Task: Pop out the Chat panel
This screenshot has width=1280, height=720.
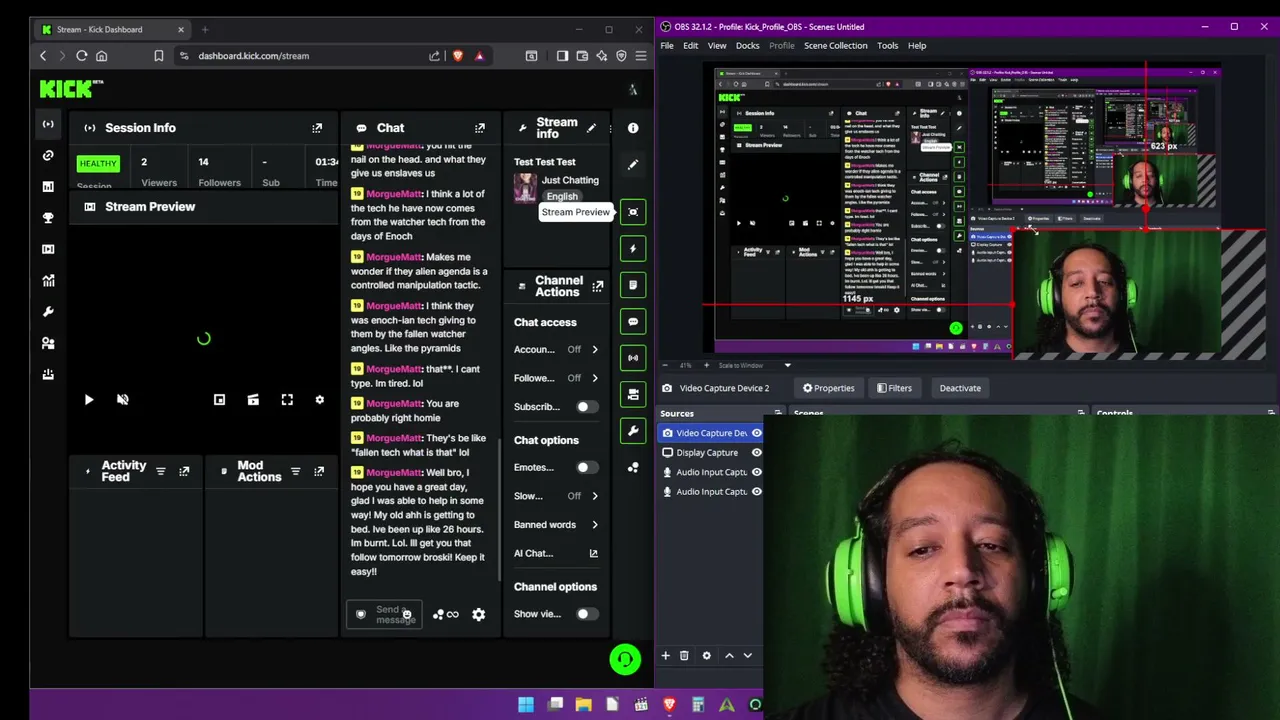Action: 480,128
